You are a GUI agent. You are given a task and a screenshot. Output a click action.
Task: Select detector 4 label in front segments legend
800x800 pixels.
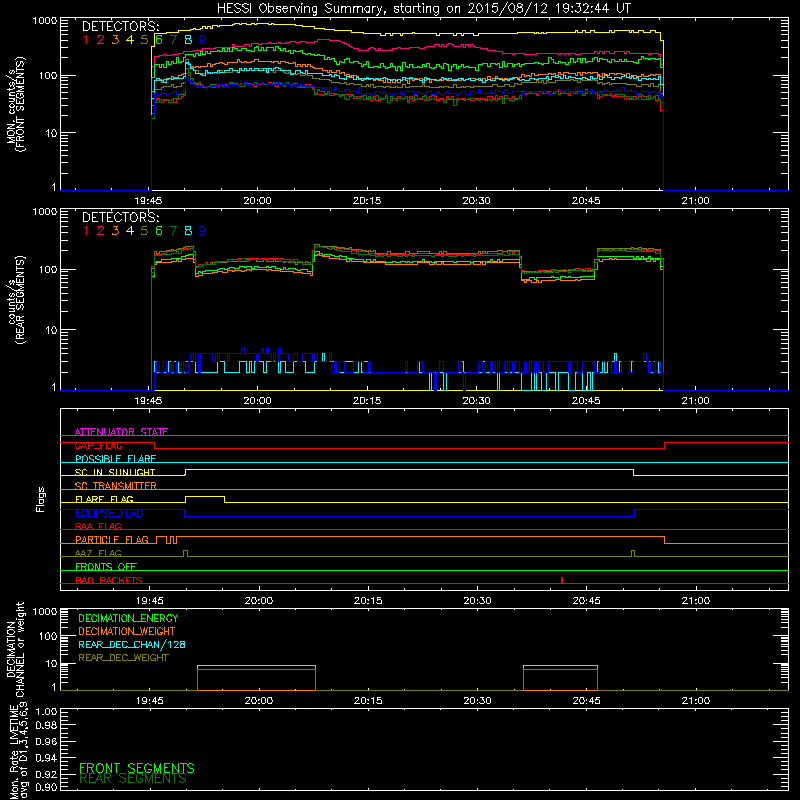click(130, 39)
